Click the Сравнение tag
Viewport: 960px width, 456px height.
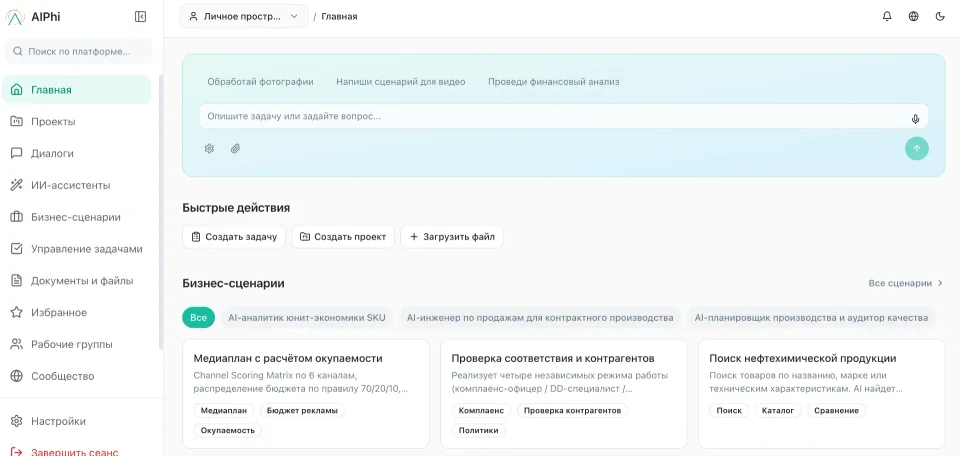coord(836,411)
